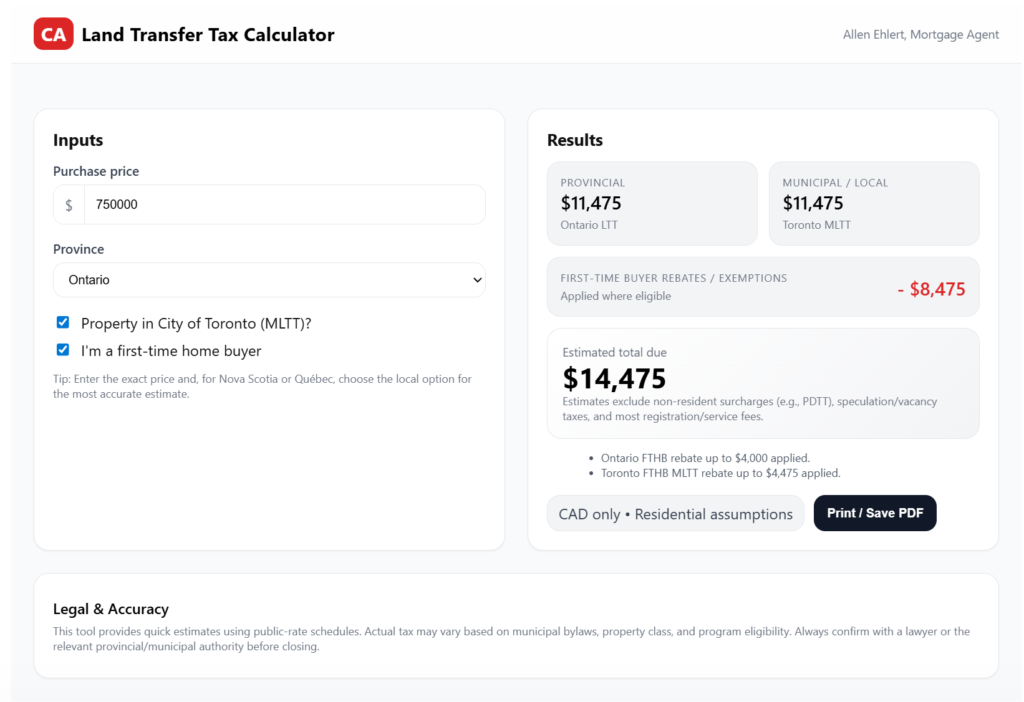Open the Province dropdown
This screenshot has width=1024, height=702.
pyautogui.click(x=268, y=280)
